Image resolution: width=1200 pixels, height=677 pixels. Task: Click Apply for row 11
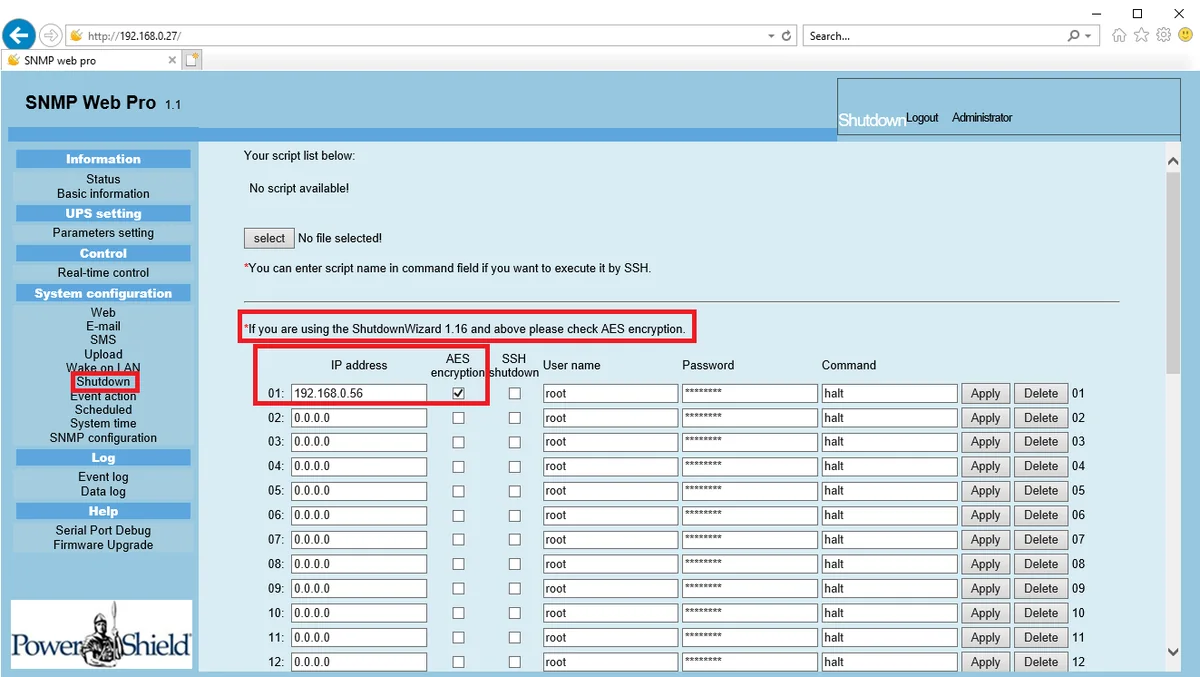click(985, 637)
